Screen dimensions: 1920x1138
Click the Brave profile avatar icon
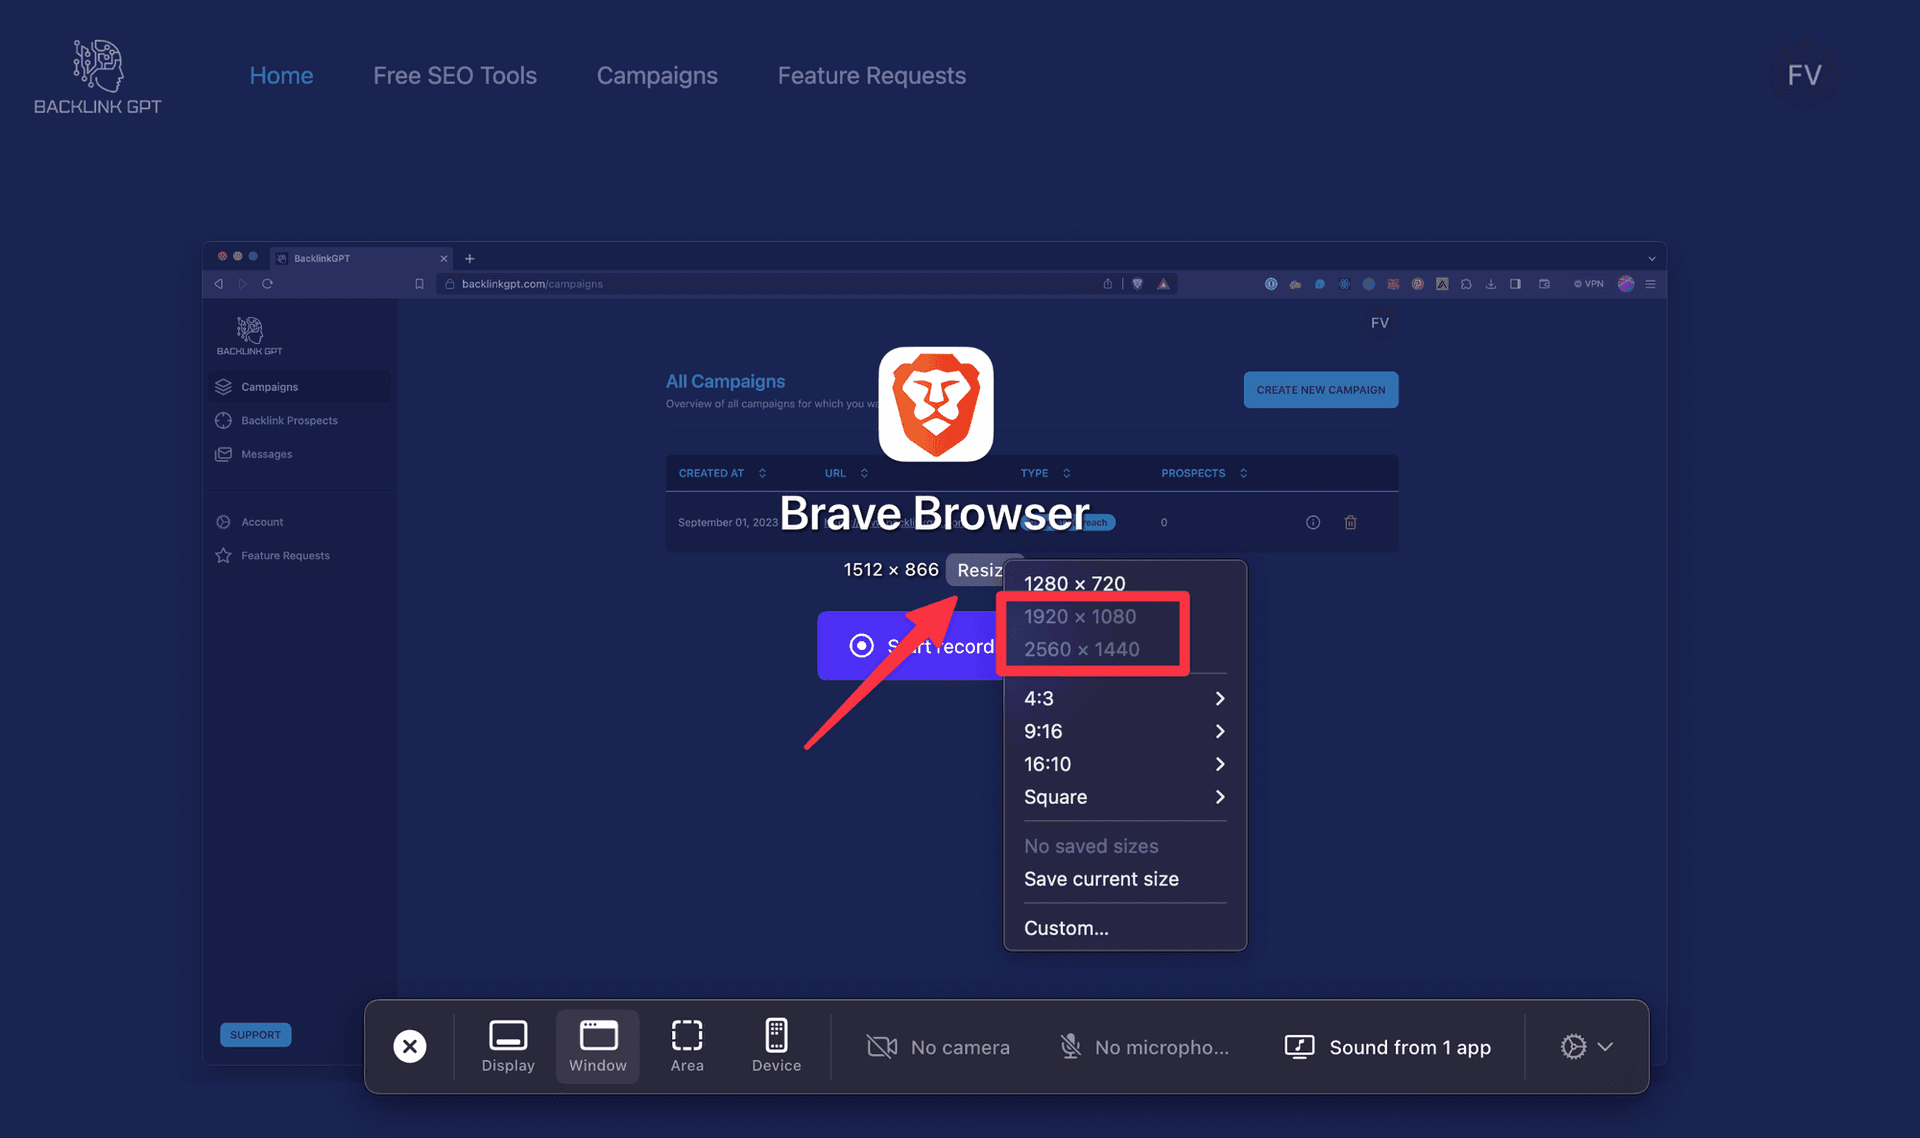[x=1626, y=284]
